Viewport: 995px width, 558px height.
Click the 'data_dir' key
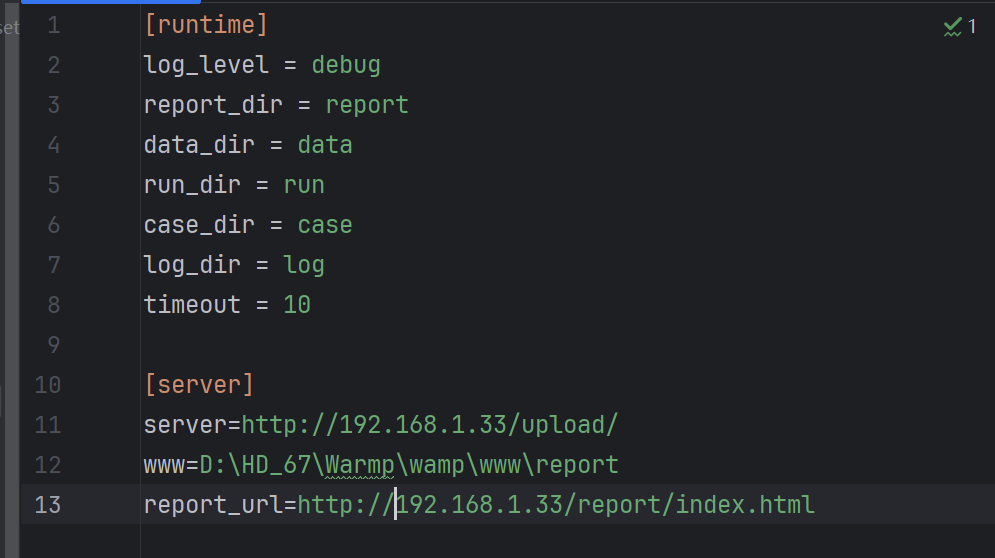coord(199,145)
